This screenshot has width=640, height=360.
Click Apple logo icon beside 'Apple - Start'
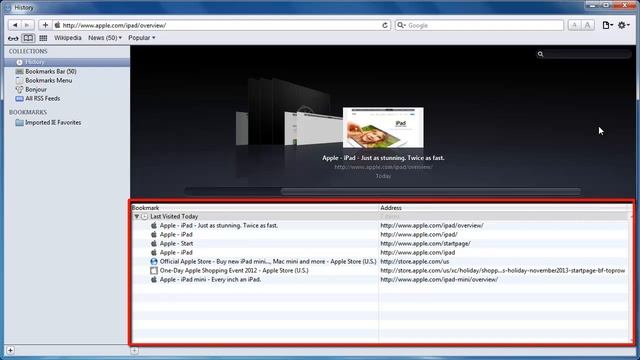(154, 243)
